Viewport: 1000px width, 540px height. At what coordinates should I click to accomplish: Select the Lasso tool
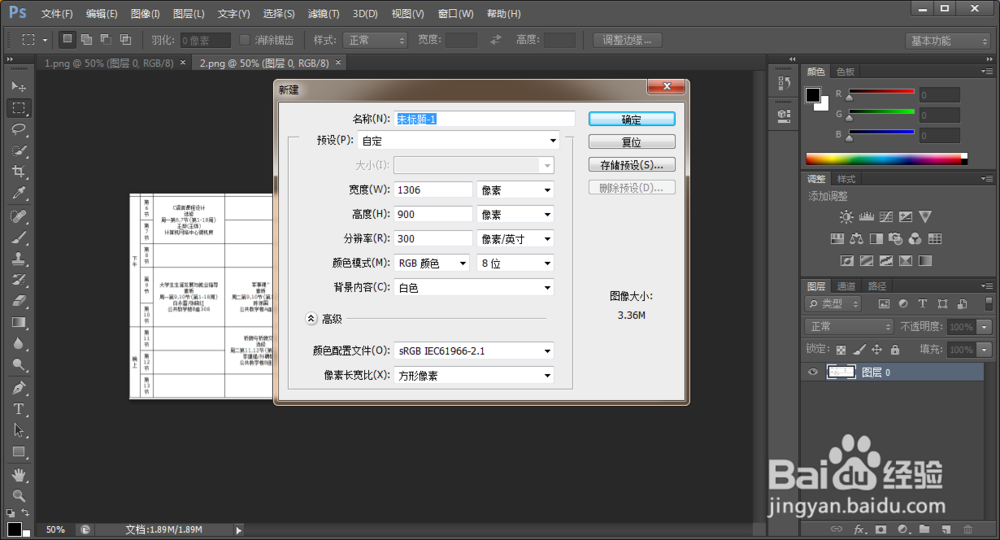[18, 129]
